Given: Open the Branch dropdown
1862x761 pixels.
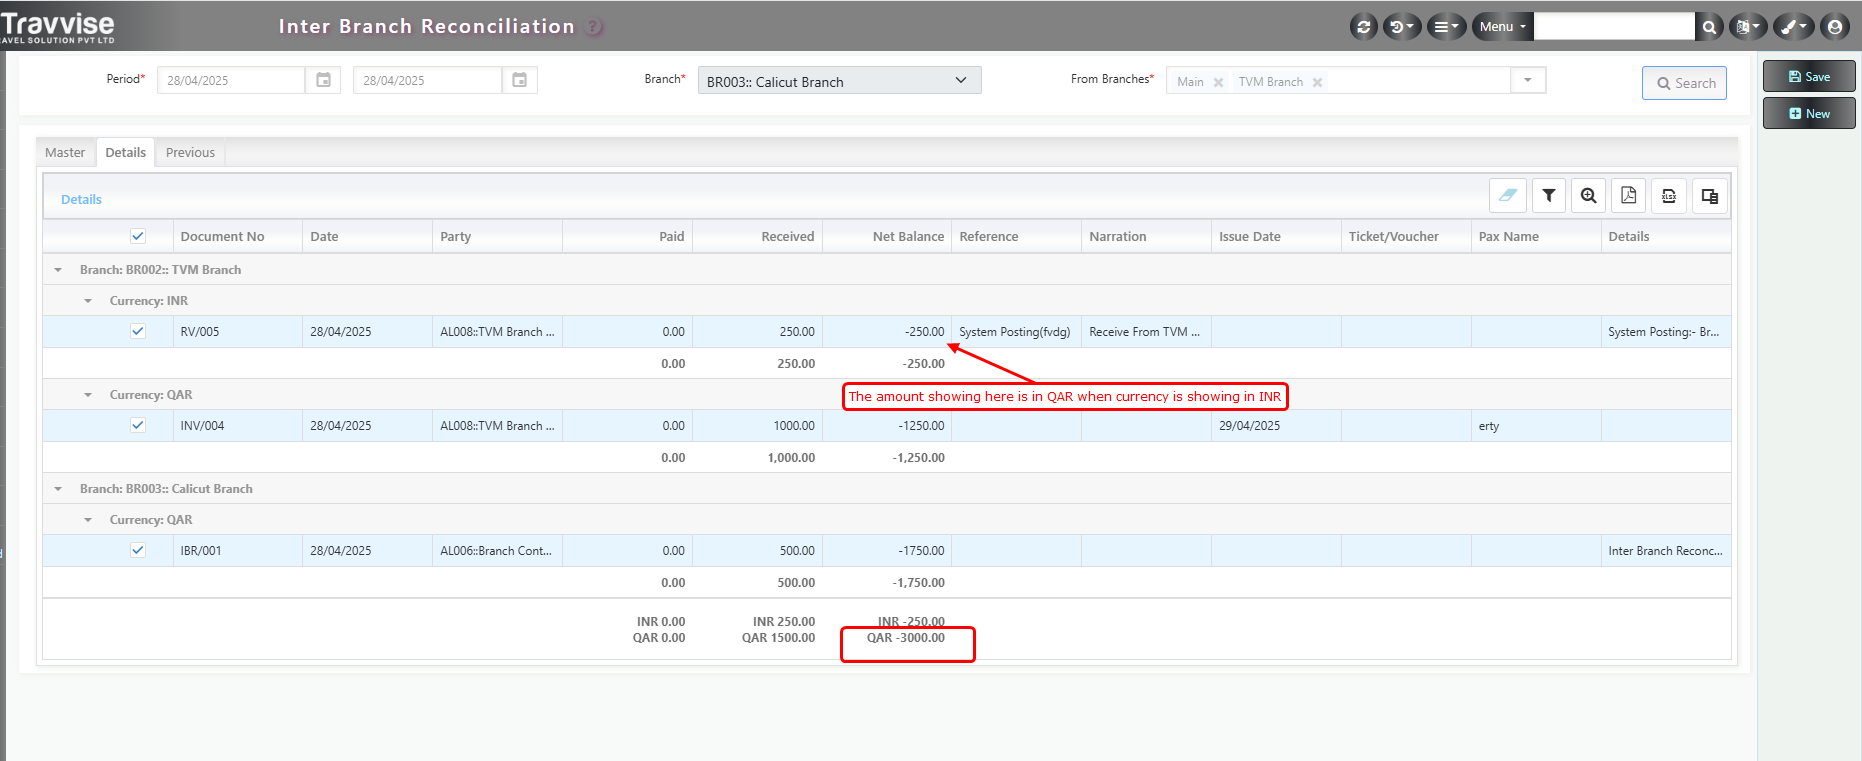Looking at the screenshot, I should (839, 81).
